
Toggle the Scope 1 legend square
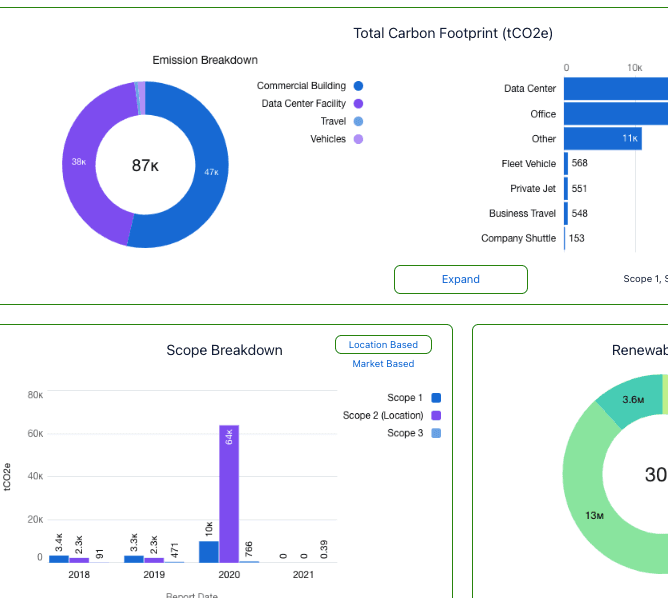pyautogui.click(x=436, y=398)
